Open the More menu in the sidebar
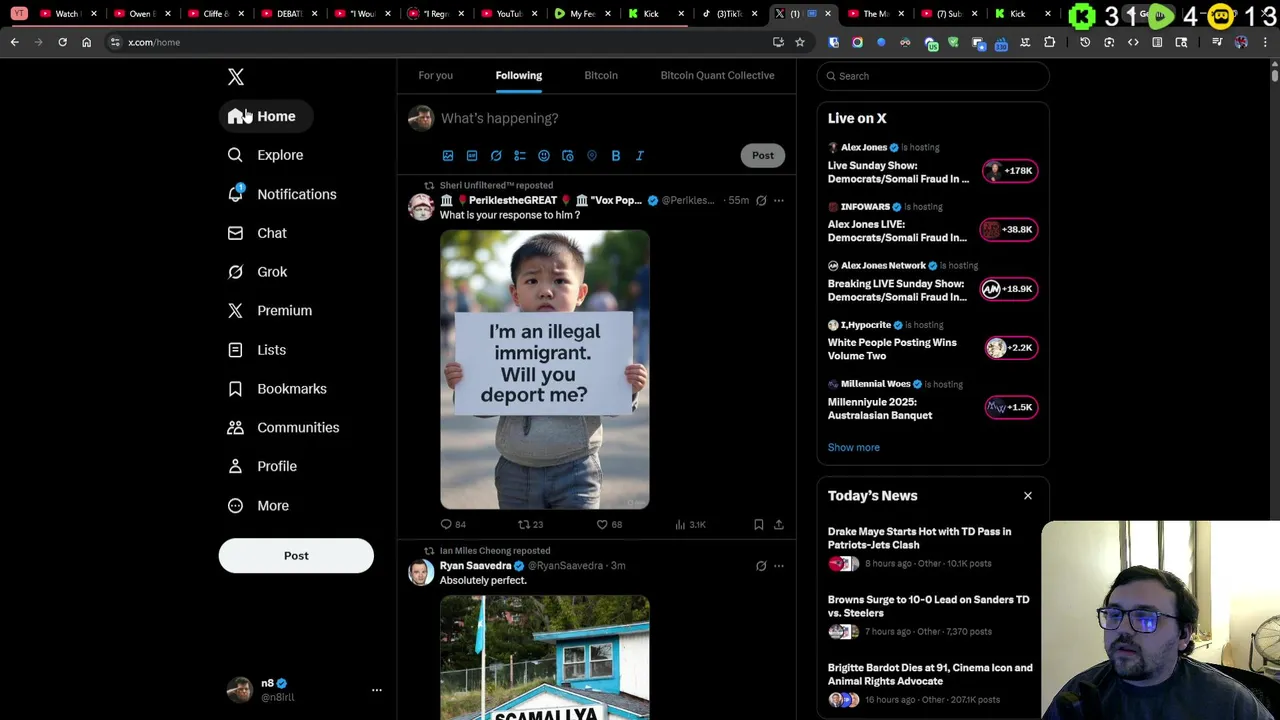 pyautogui.click(x=259, y=506)
